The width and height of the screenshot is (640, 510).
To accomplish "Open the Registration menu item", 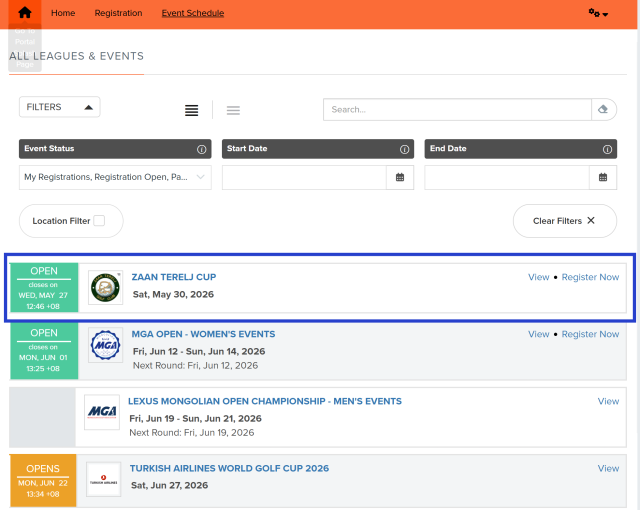I will pyautogui.click(x=118, y=13).
